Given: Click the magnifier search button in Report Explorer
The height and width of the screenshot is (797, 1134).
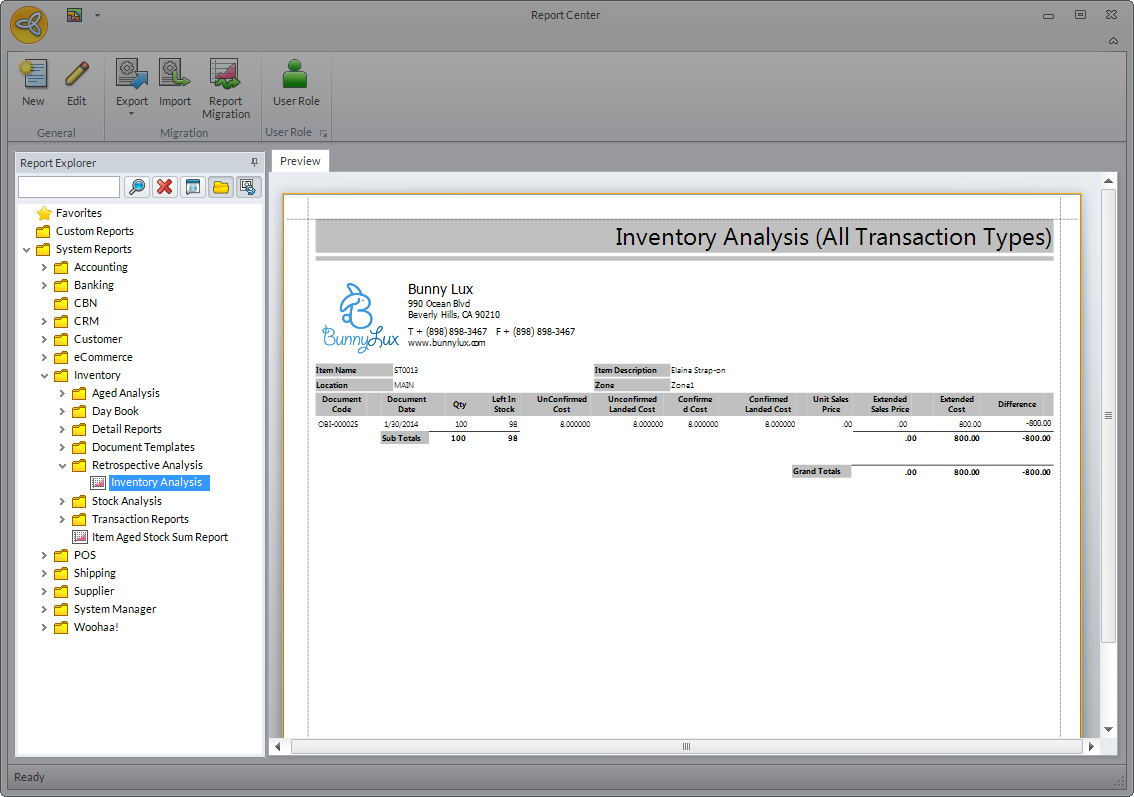Looking at the screenshot, I should 137,187.
